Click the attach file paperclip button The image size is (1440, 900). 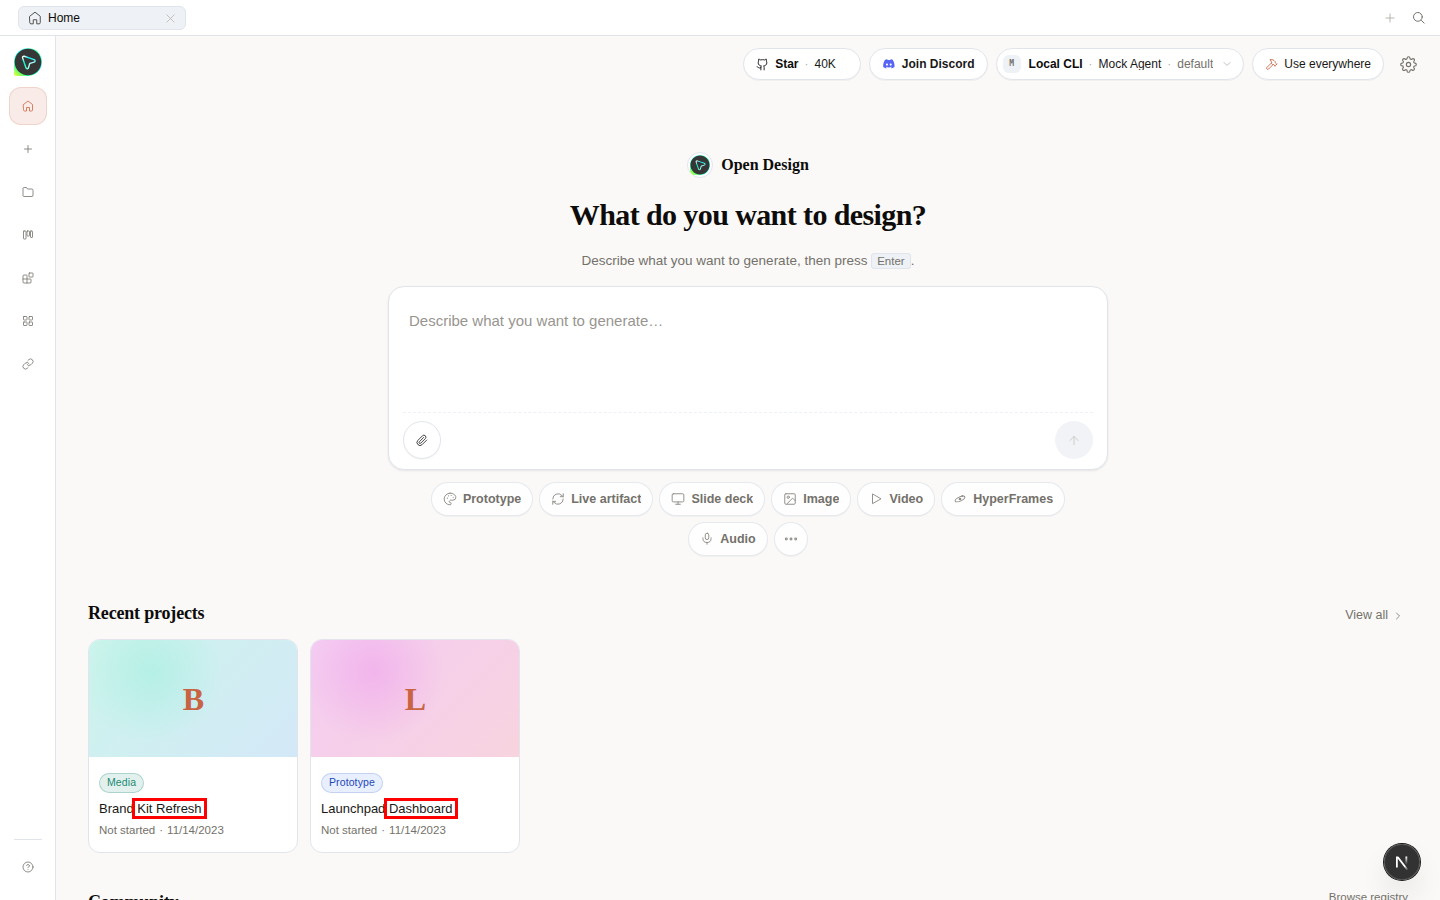[x=422, y=440]
